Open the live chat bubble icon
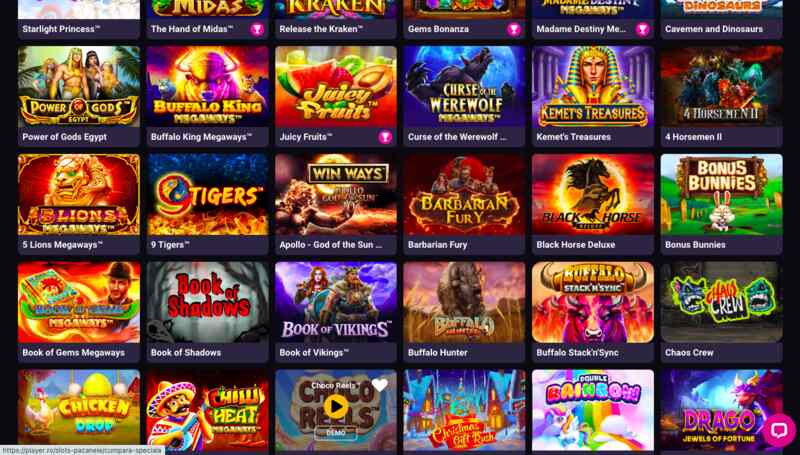This screenshot has height=455, width=800. click(x=779, y=430)
